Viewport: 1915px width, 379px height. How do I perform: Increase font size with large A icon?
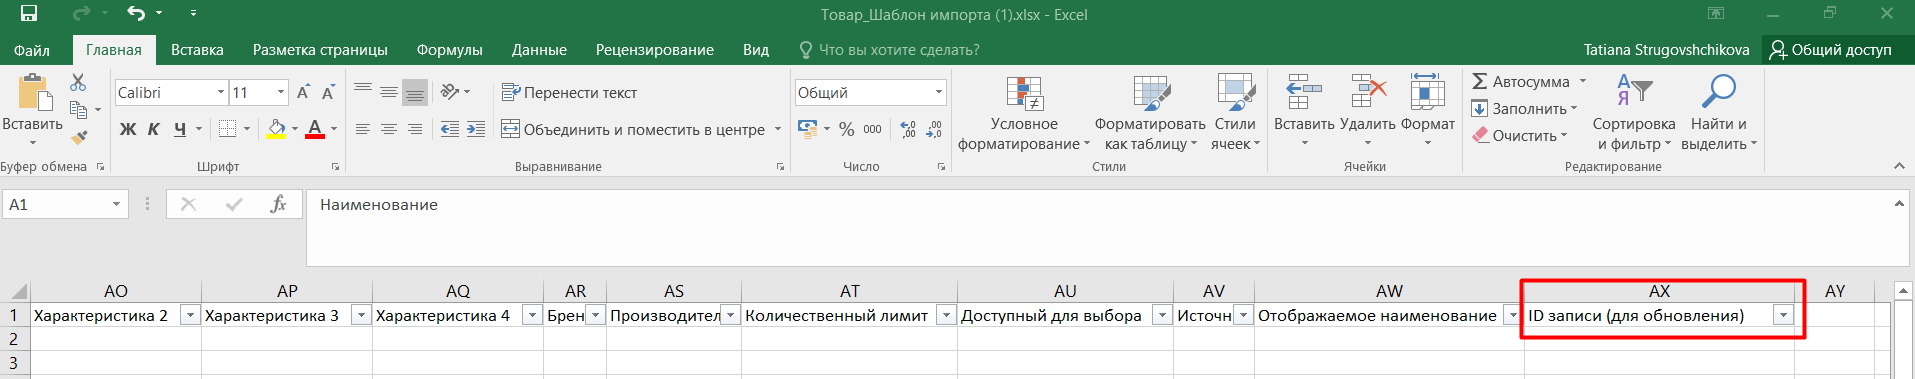[x=303, y=92]
